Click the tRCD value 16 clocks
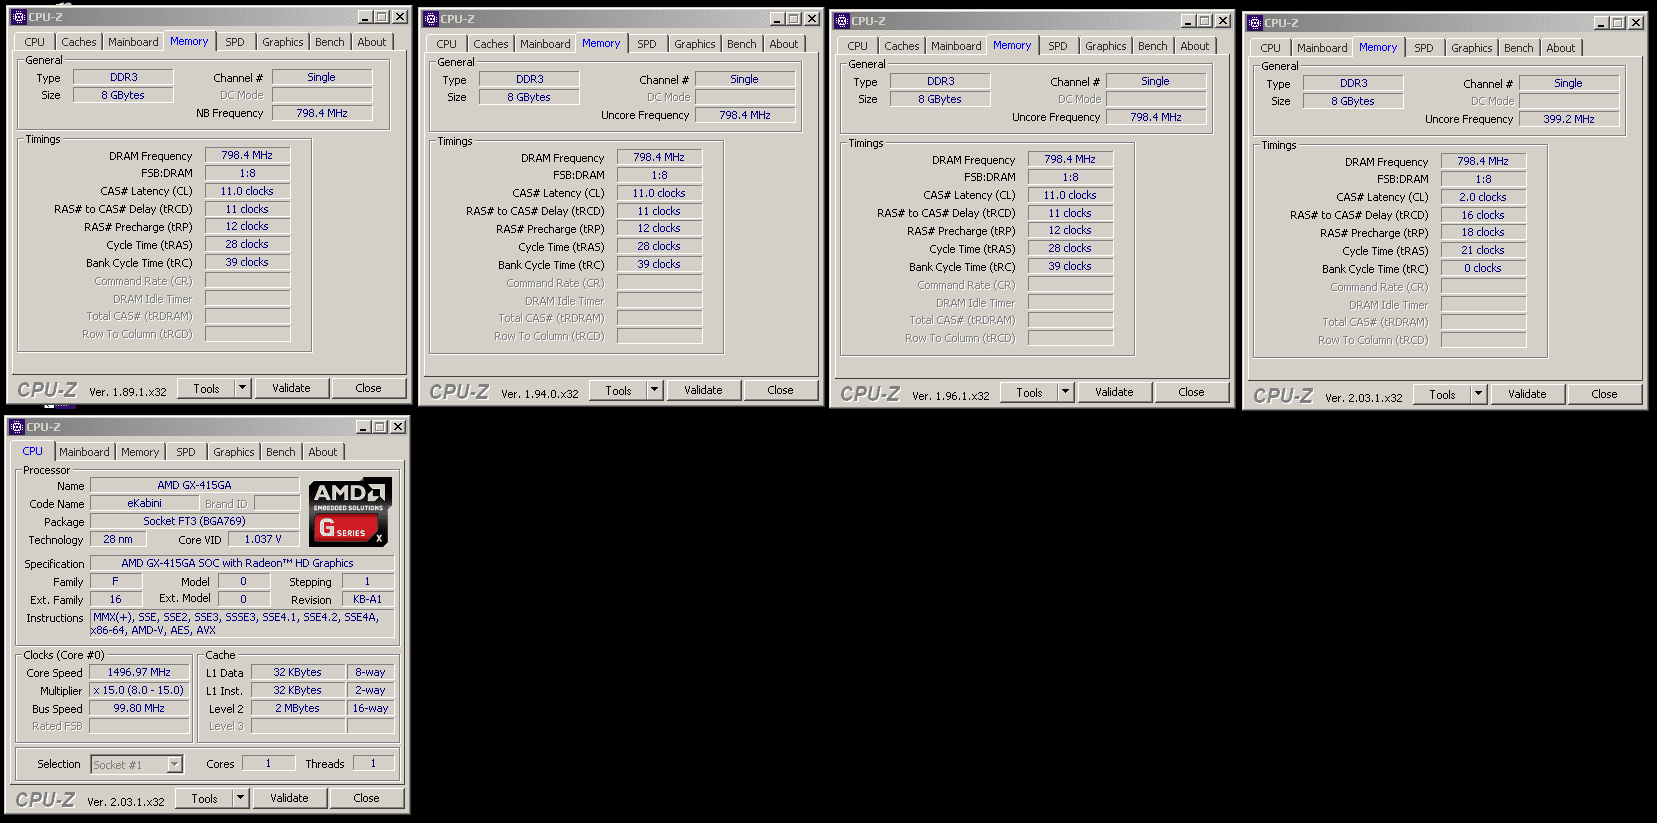1657x823 pixels. click(1483, 215)
